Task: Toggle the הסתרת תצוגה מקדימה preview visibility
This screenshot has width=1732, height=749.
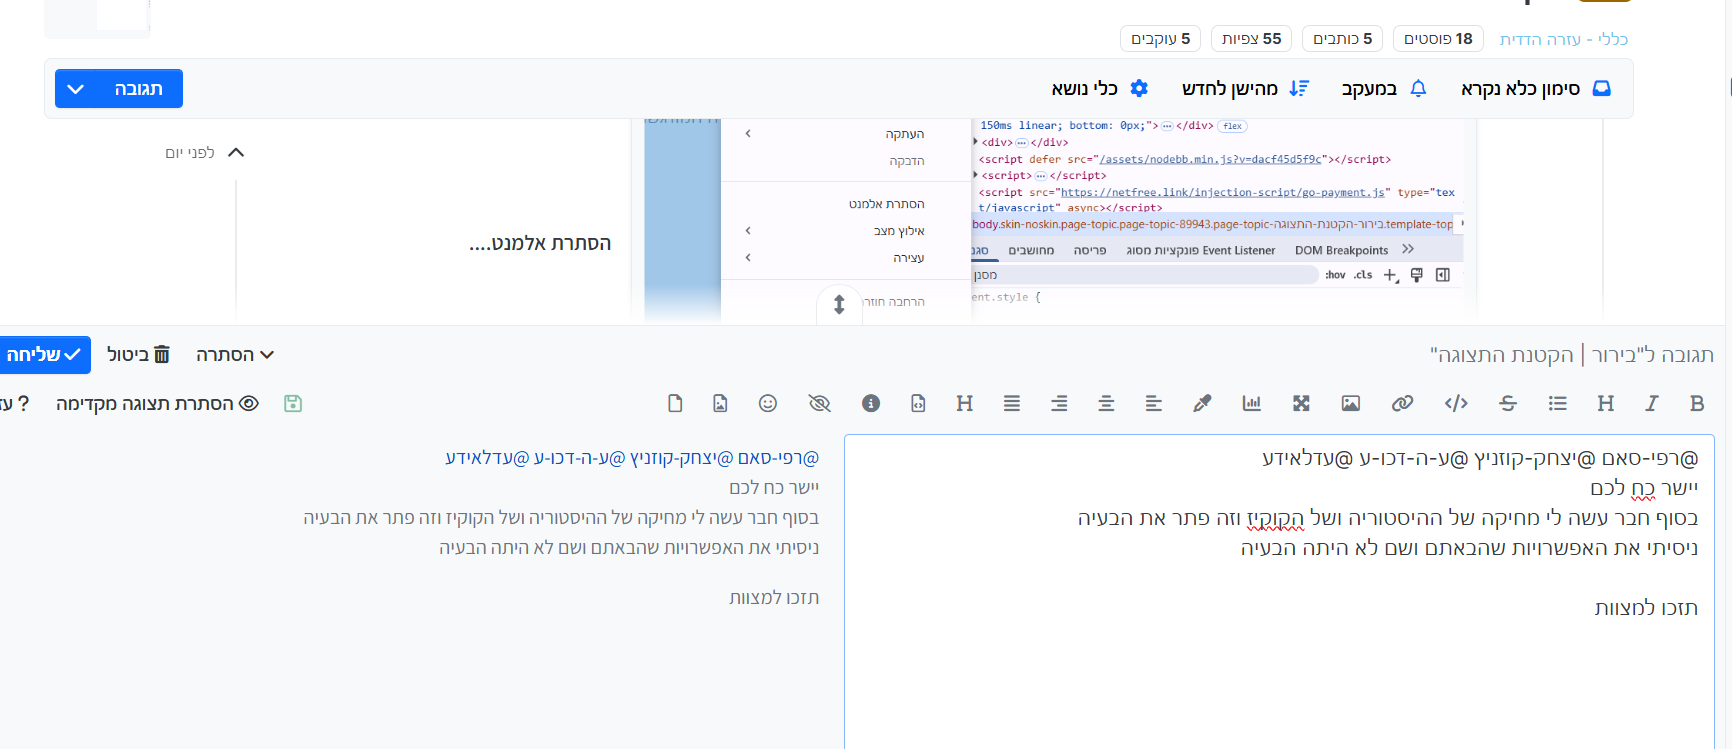Action: [157, 403]
